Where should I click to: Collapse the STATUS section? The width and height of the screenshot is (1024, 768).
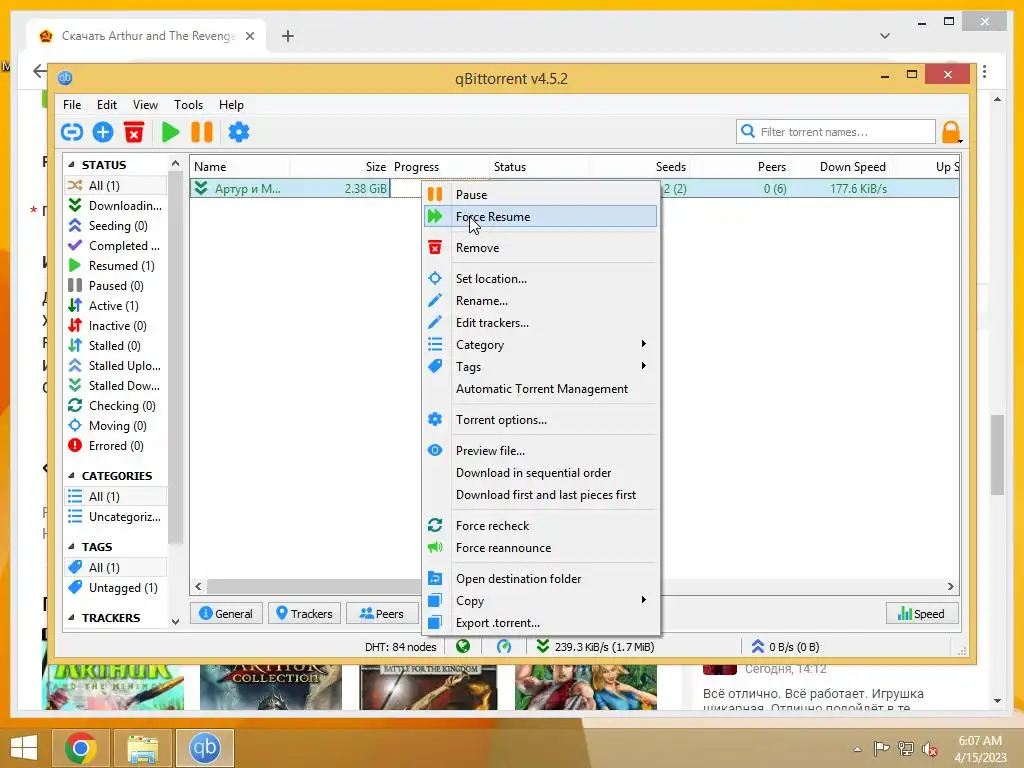[71, 165]
